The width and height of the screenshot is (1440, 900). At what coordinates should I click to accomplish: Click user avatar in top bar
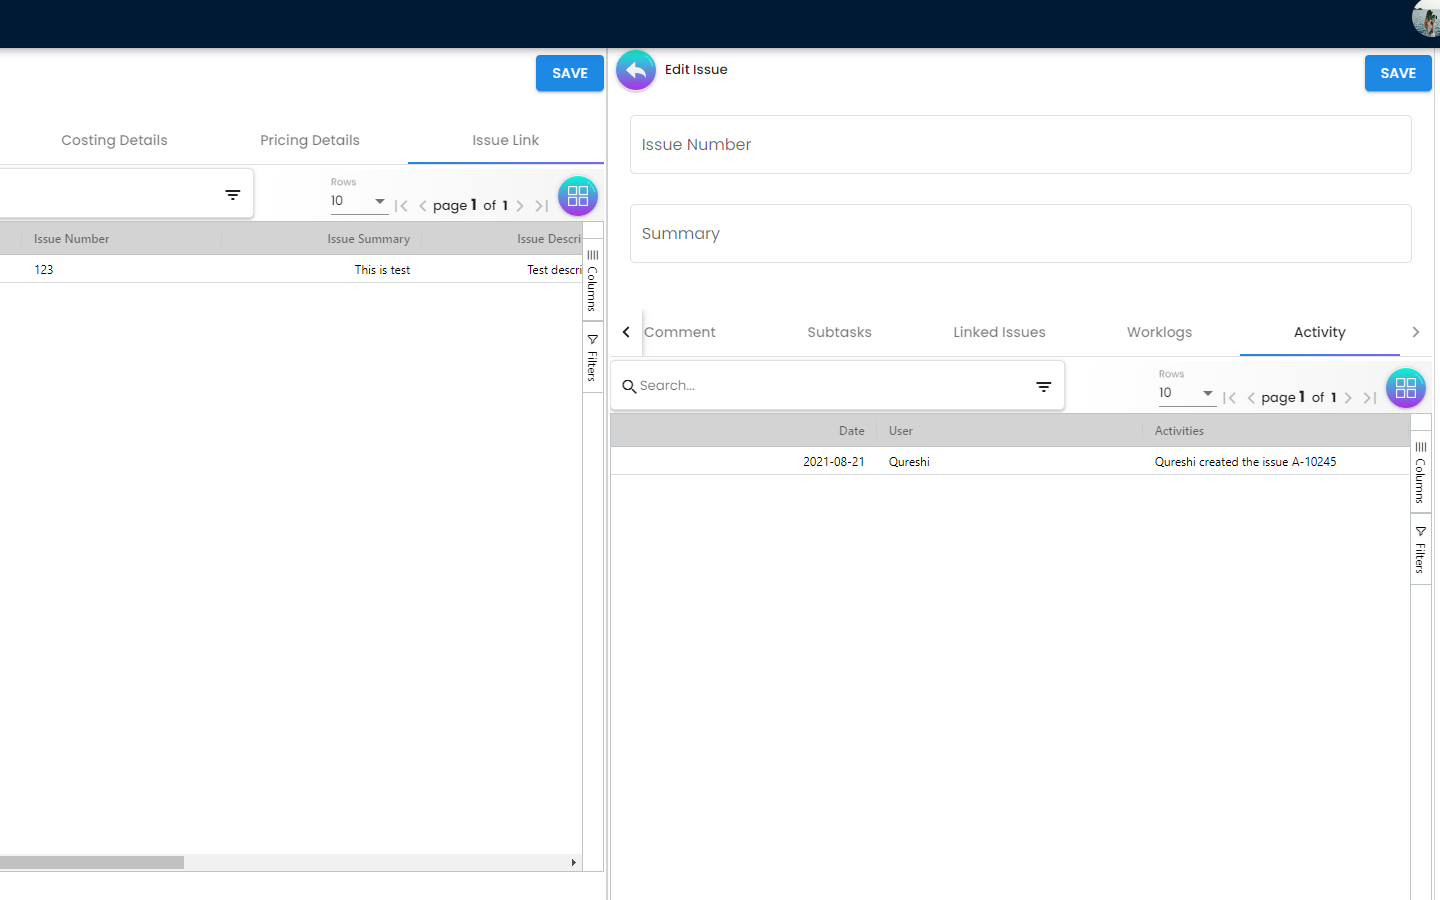pyautogui.click(x=1426, y=19)
